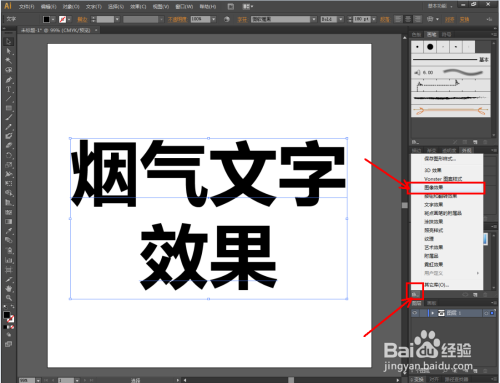Select the Free Transform tool
Image resolution: width=500 pixels, height=383 pixels.
tap(9, 183)
